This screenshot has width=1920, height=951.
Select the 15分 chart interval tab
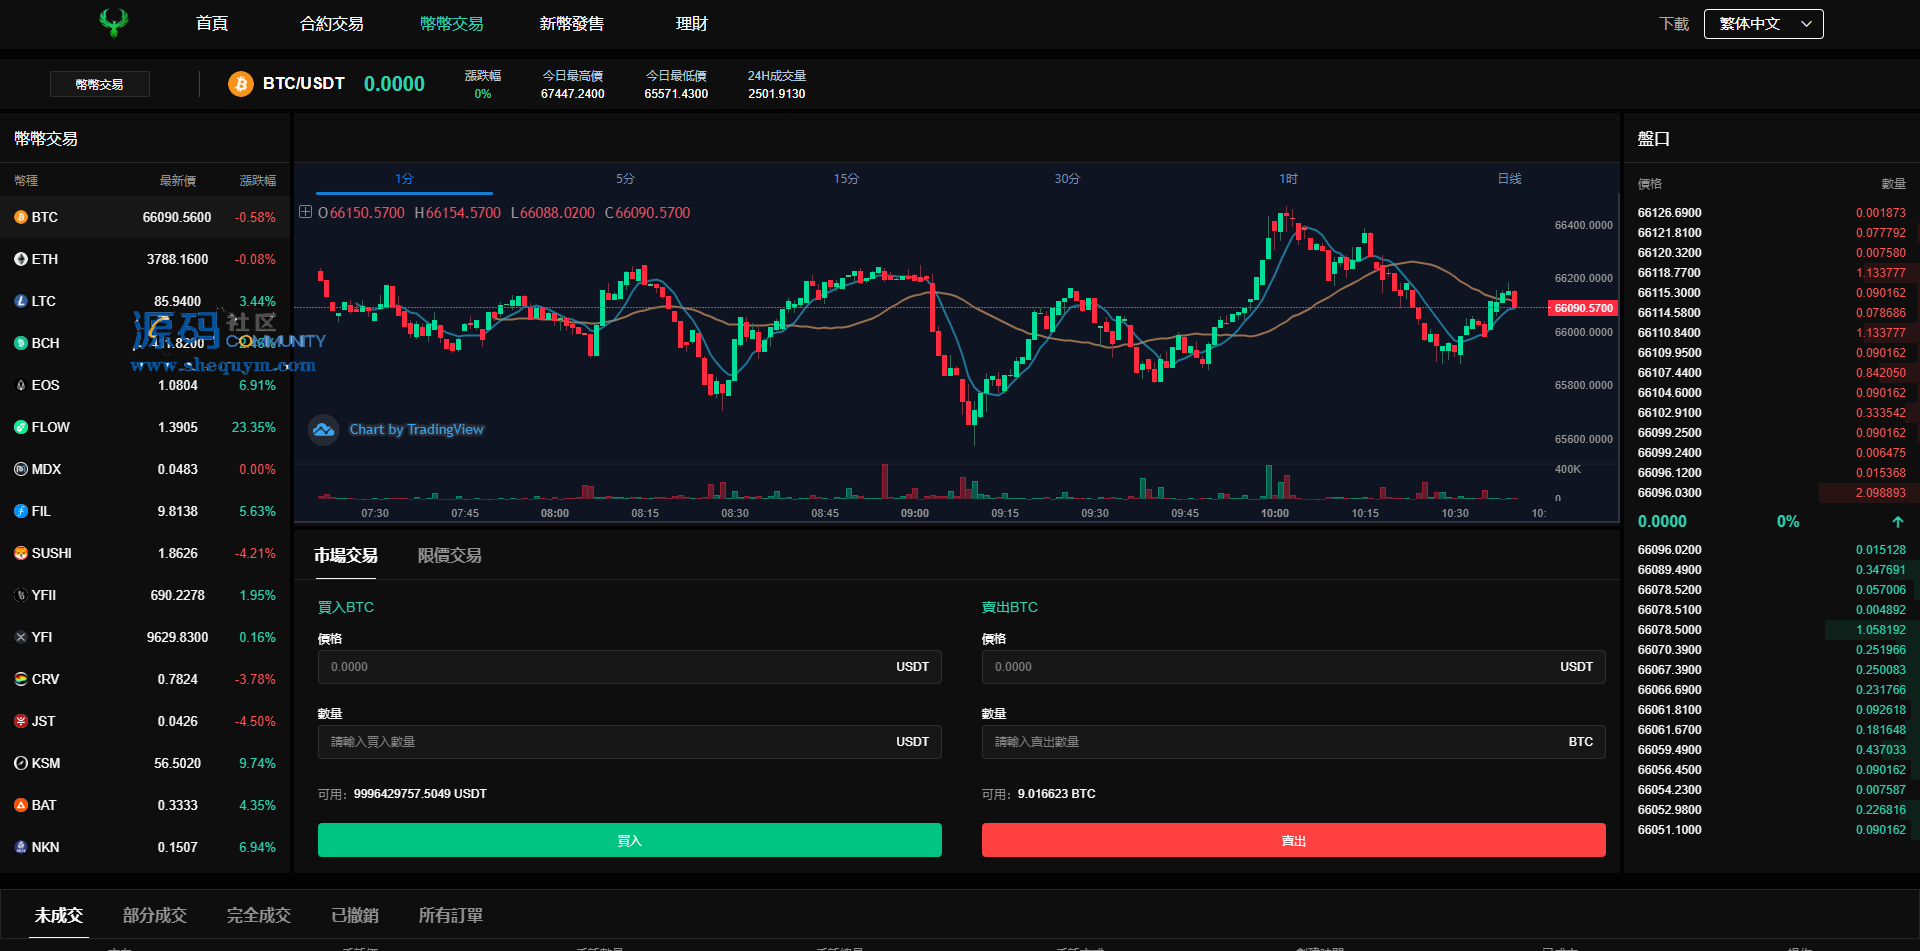846,179
